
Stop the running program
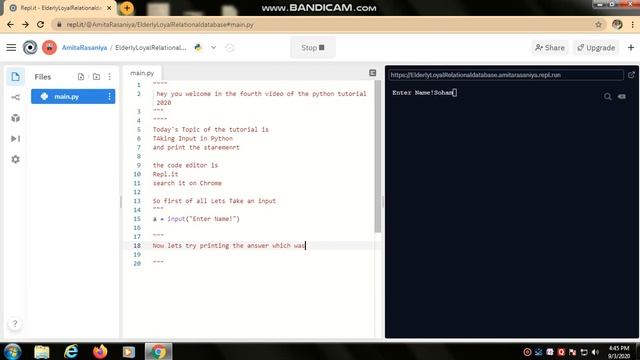313,48
